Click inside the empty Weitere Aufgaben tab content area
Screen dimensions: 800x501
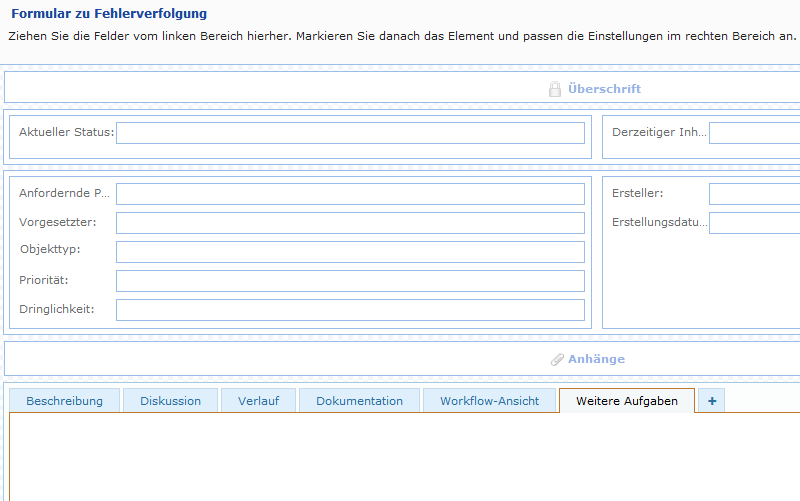(405, 457)
